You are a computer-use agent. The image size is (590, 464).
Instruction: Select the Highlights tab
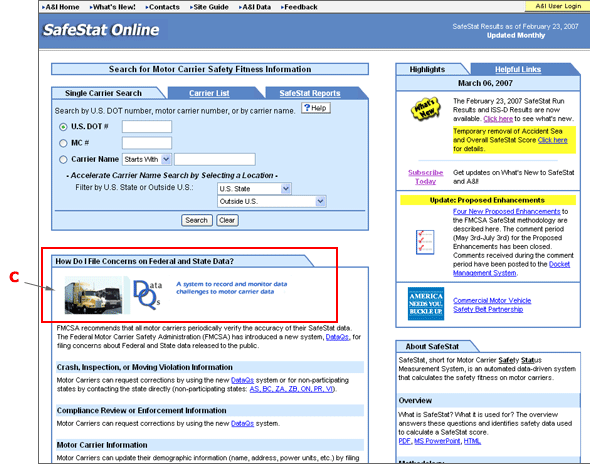(427, 70)
